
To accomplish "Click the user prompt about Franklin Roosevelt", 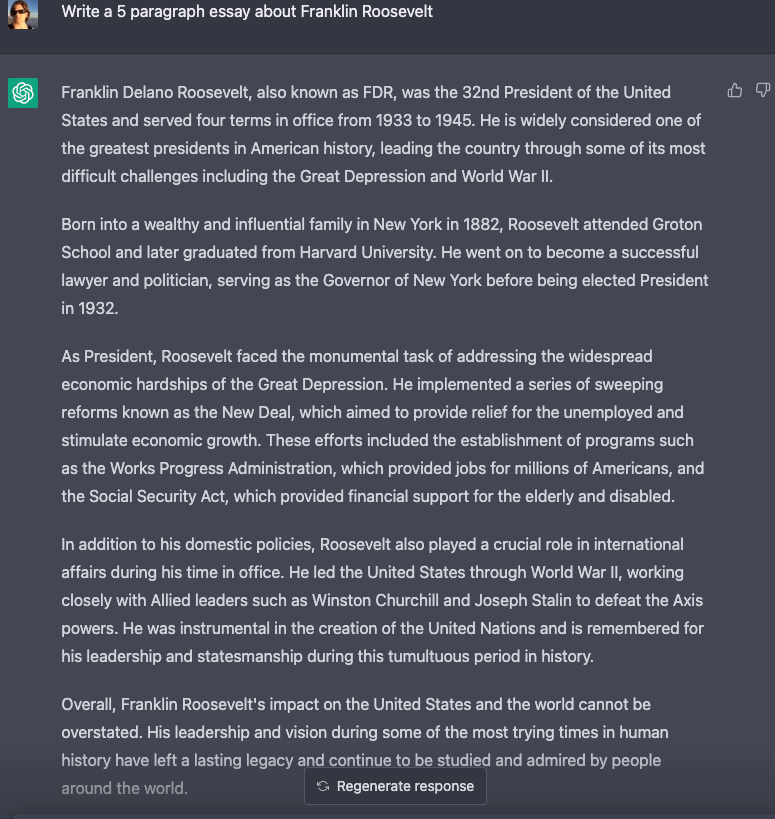I will [x=247, y=11].
